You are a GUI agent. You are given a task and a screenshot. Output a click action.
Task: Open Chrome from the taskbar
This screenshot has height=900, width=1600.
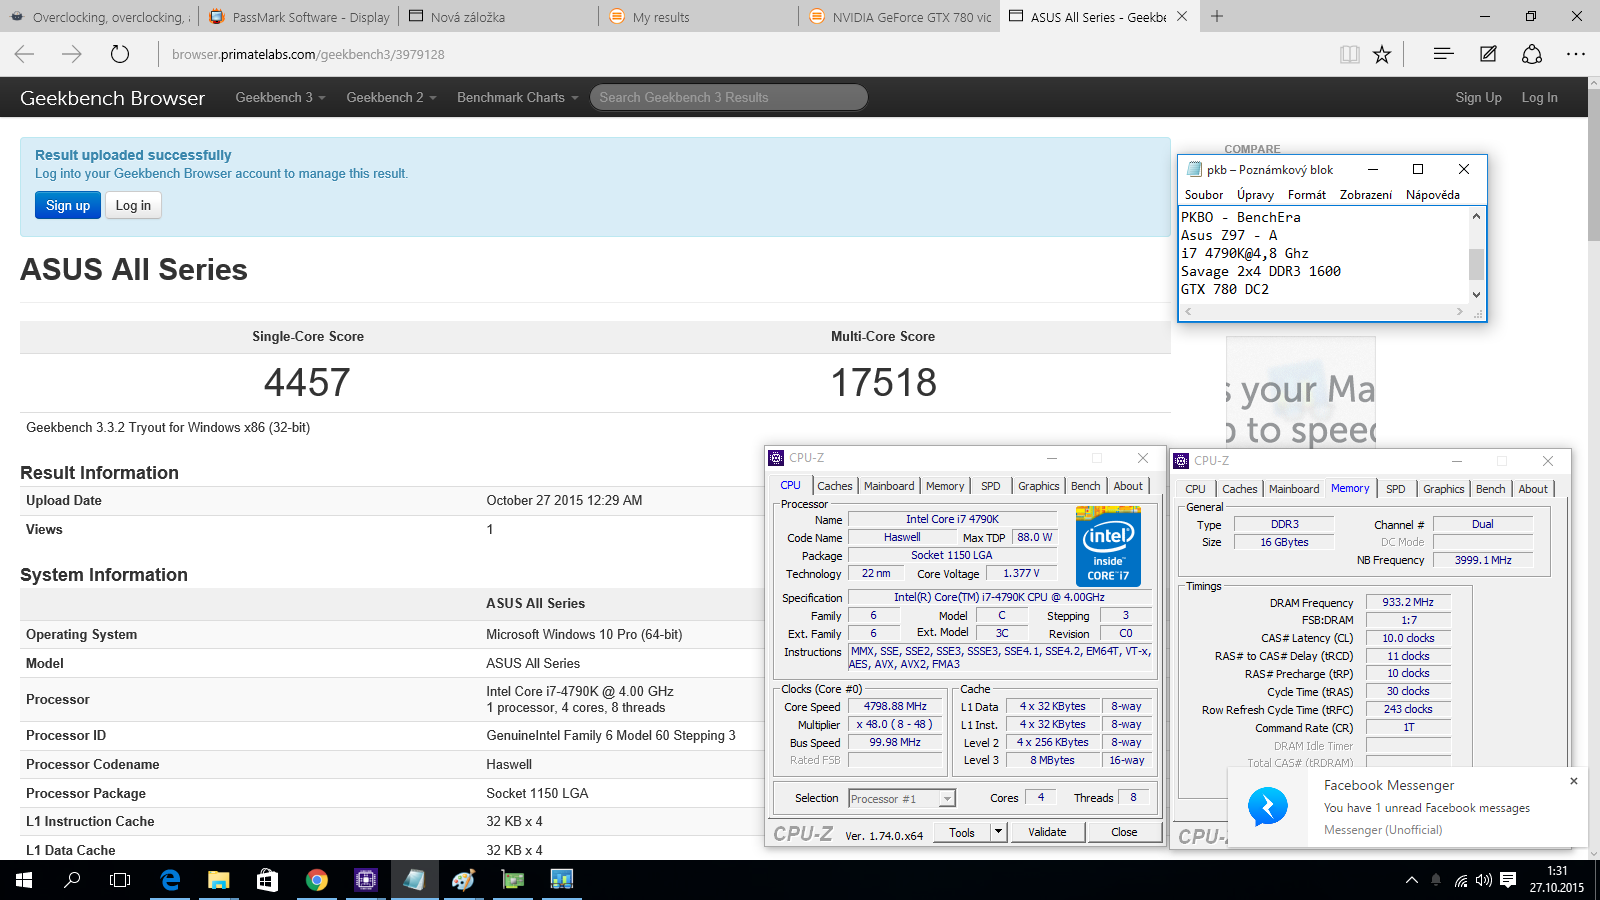tap(317, 880)
